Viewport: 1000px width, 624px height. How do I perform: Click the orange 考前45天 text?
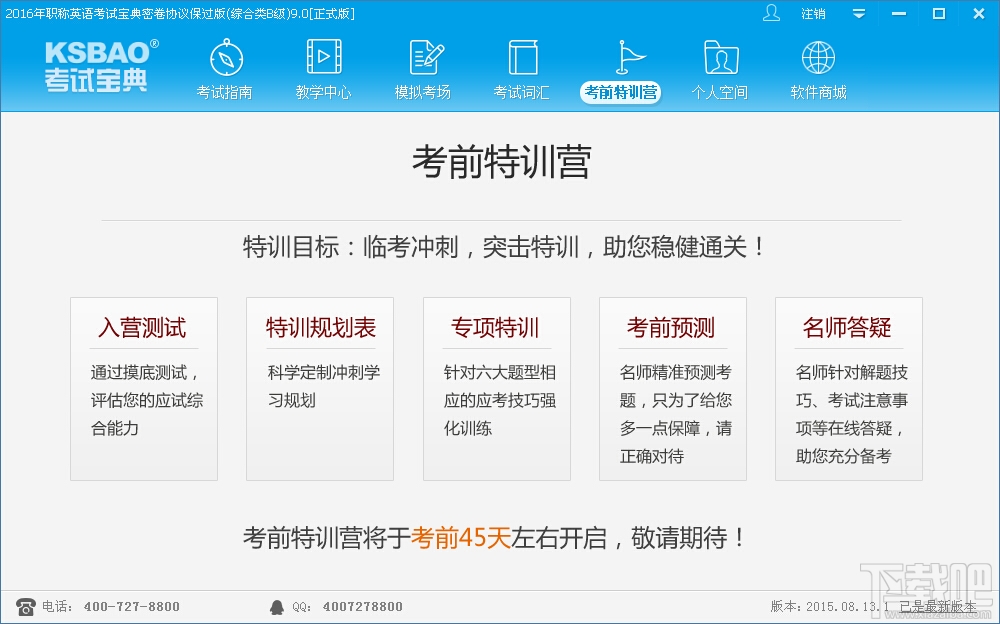tap(460, 537)
